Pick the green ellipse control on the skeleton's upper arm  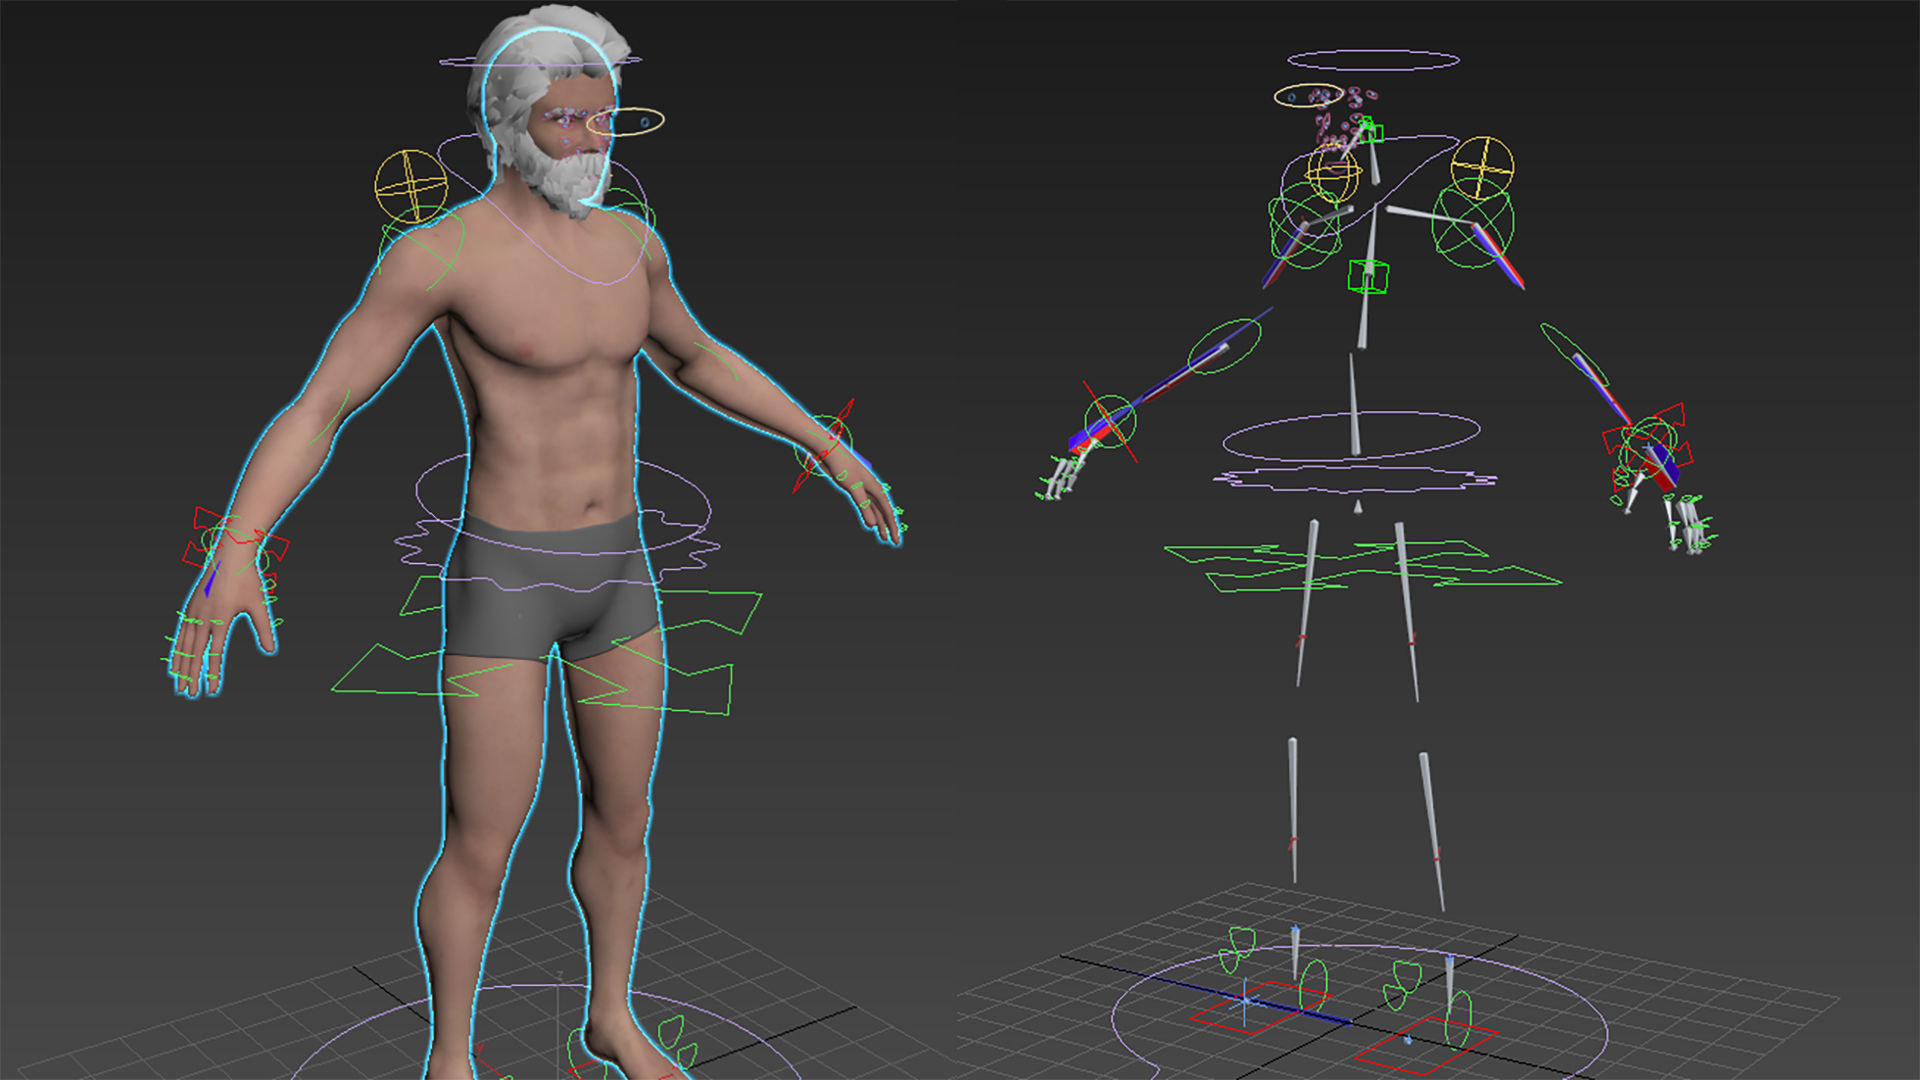(1224, 346)
